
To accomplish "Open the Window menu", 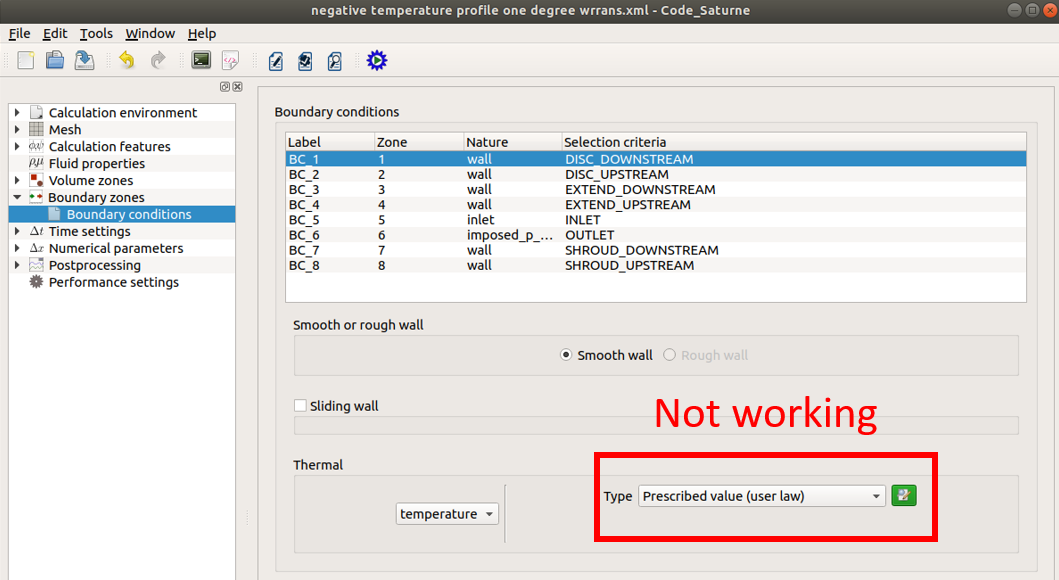I will (150, 34).
